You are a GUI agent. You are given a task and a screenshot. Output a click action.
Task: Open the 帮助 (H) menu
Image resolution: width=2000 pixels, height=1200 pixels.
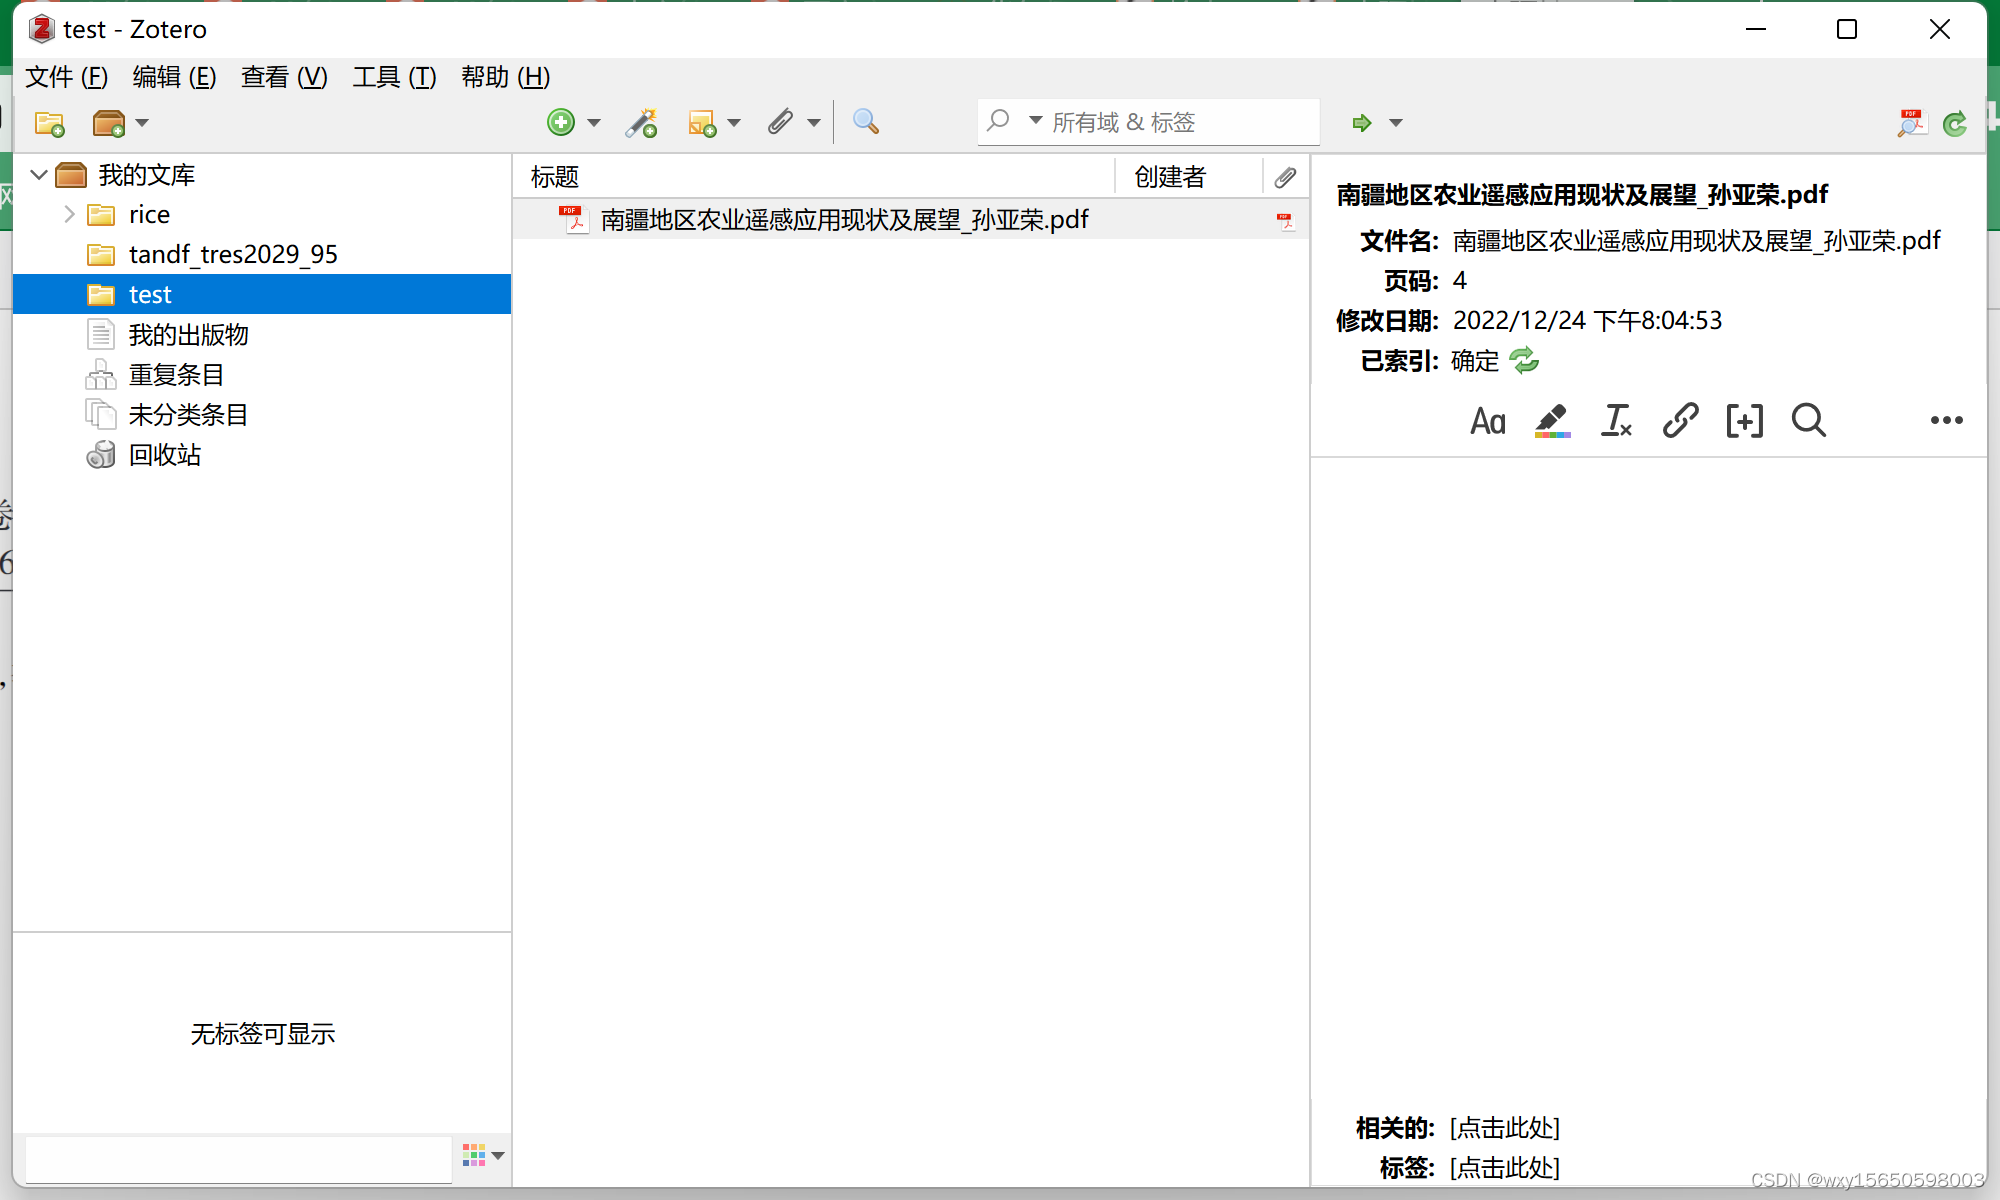pos(505,77)
